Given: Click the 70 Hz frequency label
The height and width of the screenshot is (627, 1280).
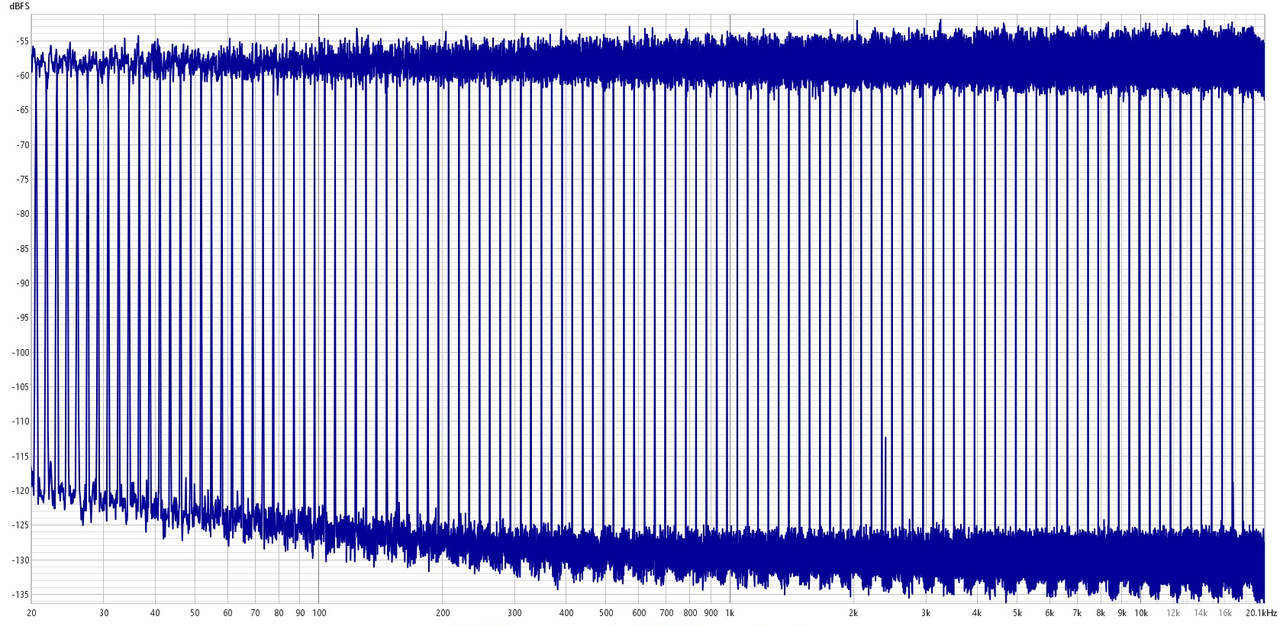Looking at the screenshot, I should tap(255, 612).
